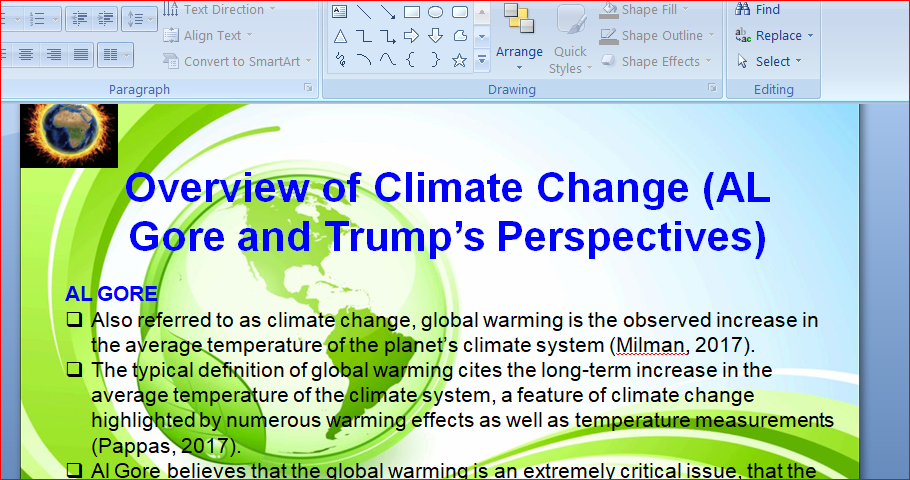Viewport: 910px width, 480px height.
Task: Click the burning Earth image on slide
Action: pos(69,136)
